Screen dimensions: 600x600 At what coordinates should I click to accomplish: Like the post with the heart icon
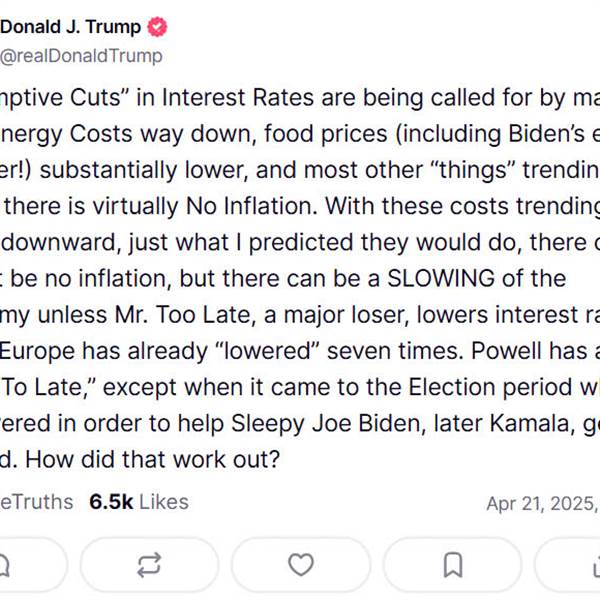coord(301,564)
